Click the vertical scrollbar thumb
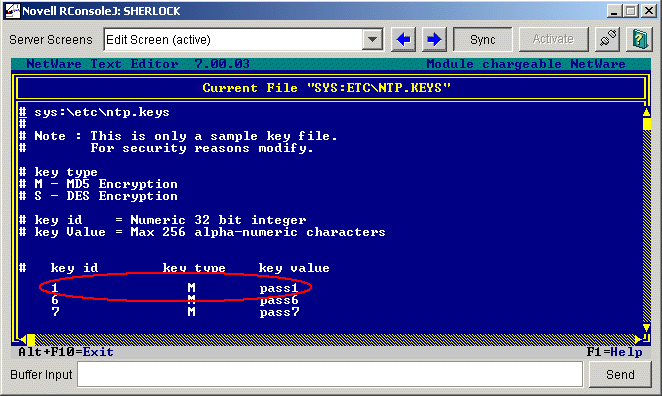Screen dimensions: 662x396 click(x=646, y=124)
